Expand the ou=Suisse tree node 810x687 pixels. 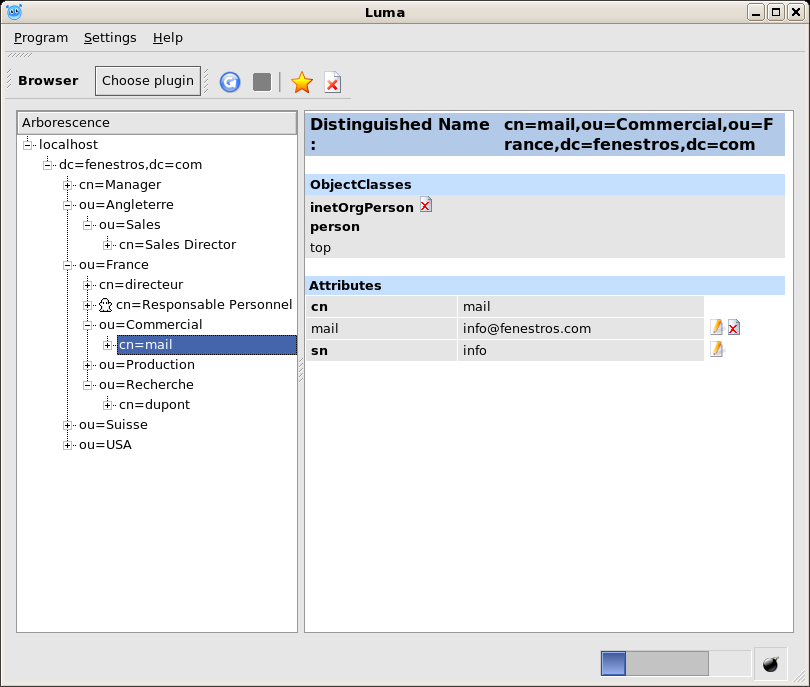pyautogui.click(x=68, y=425)
